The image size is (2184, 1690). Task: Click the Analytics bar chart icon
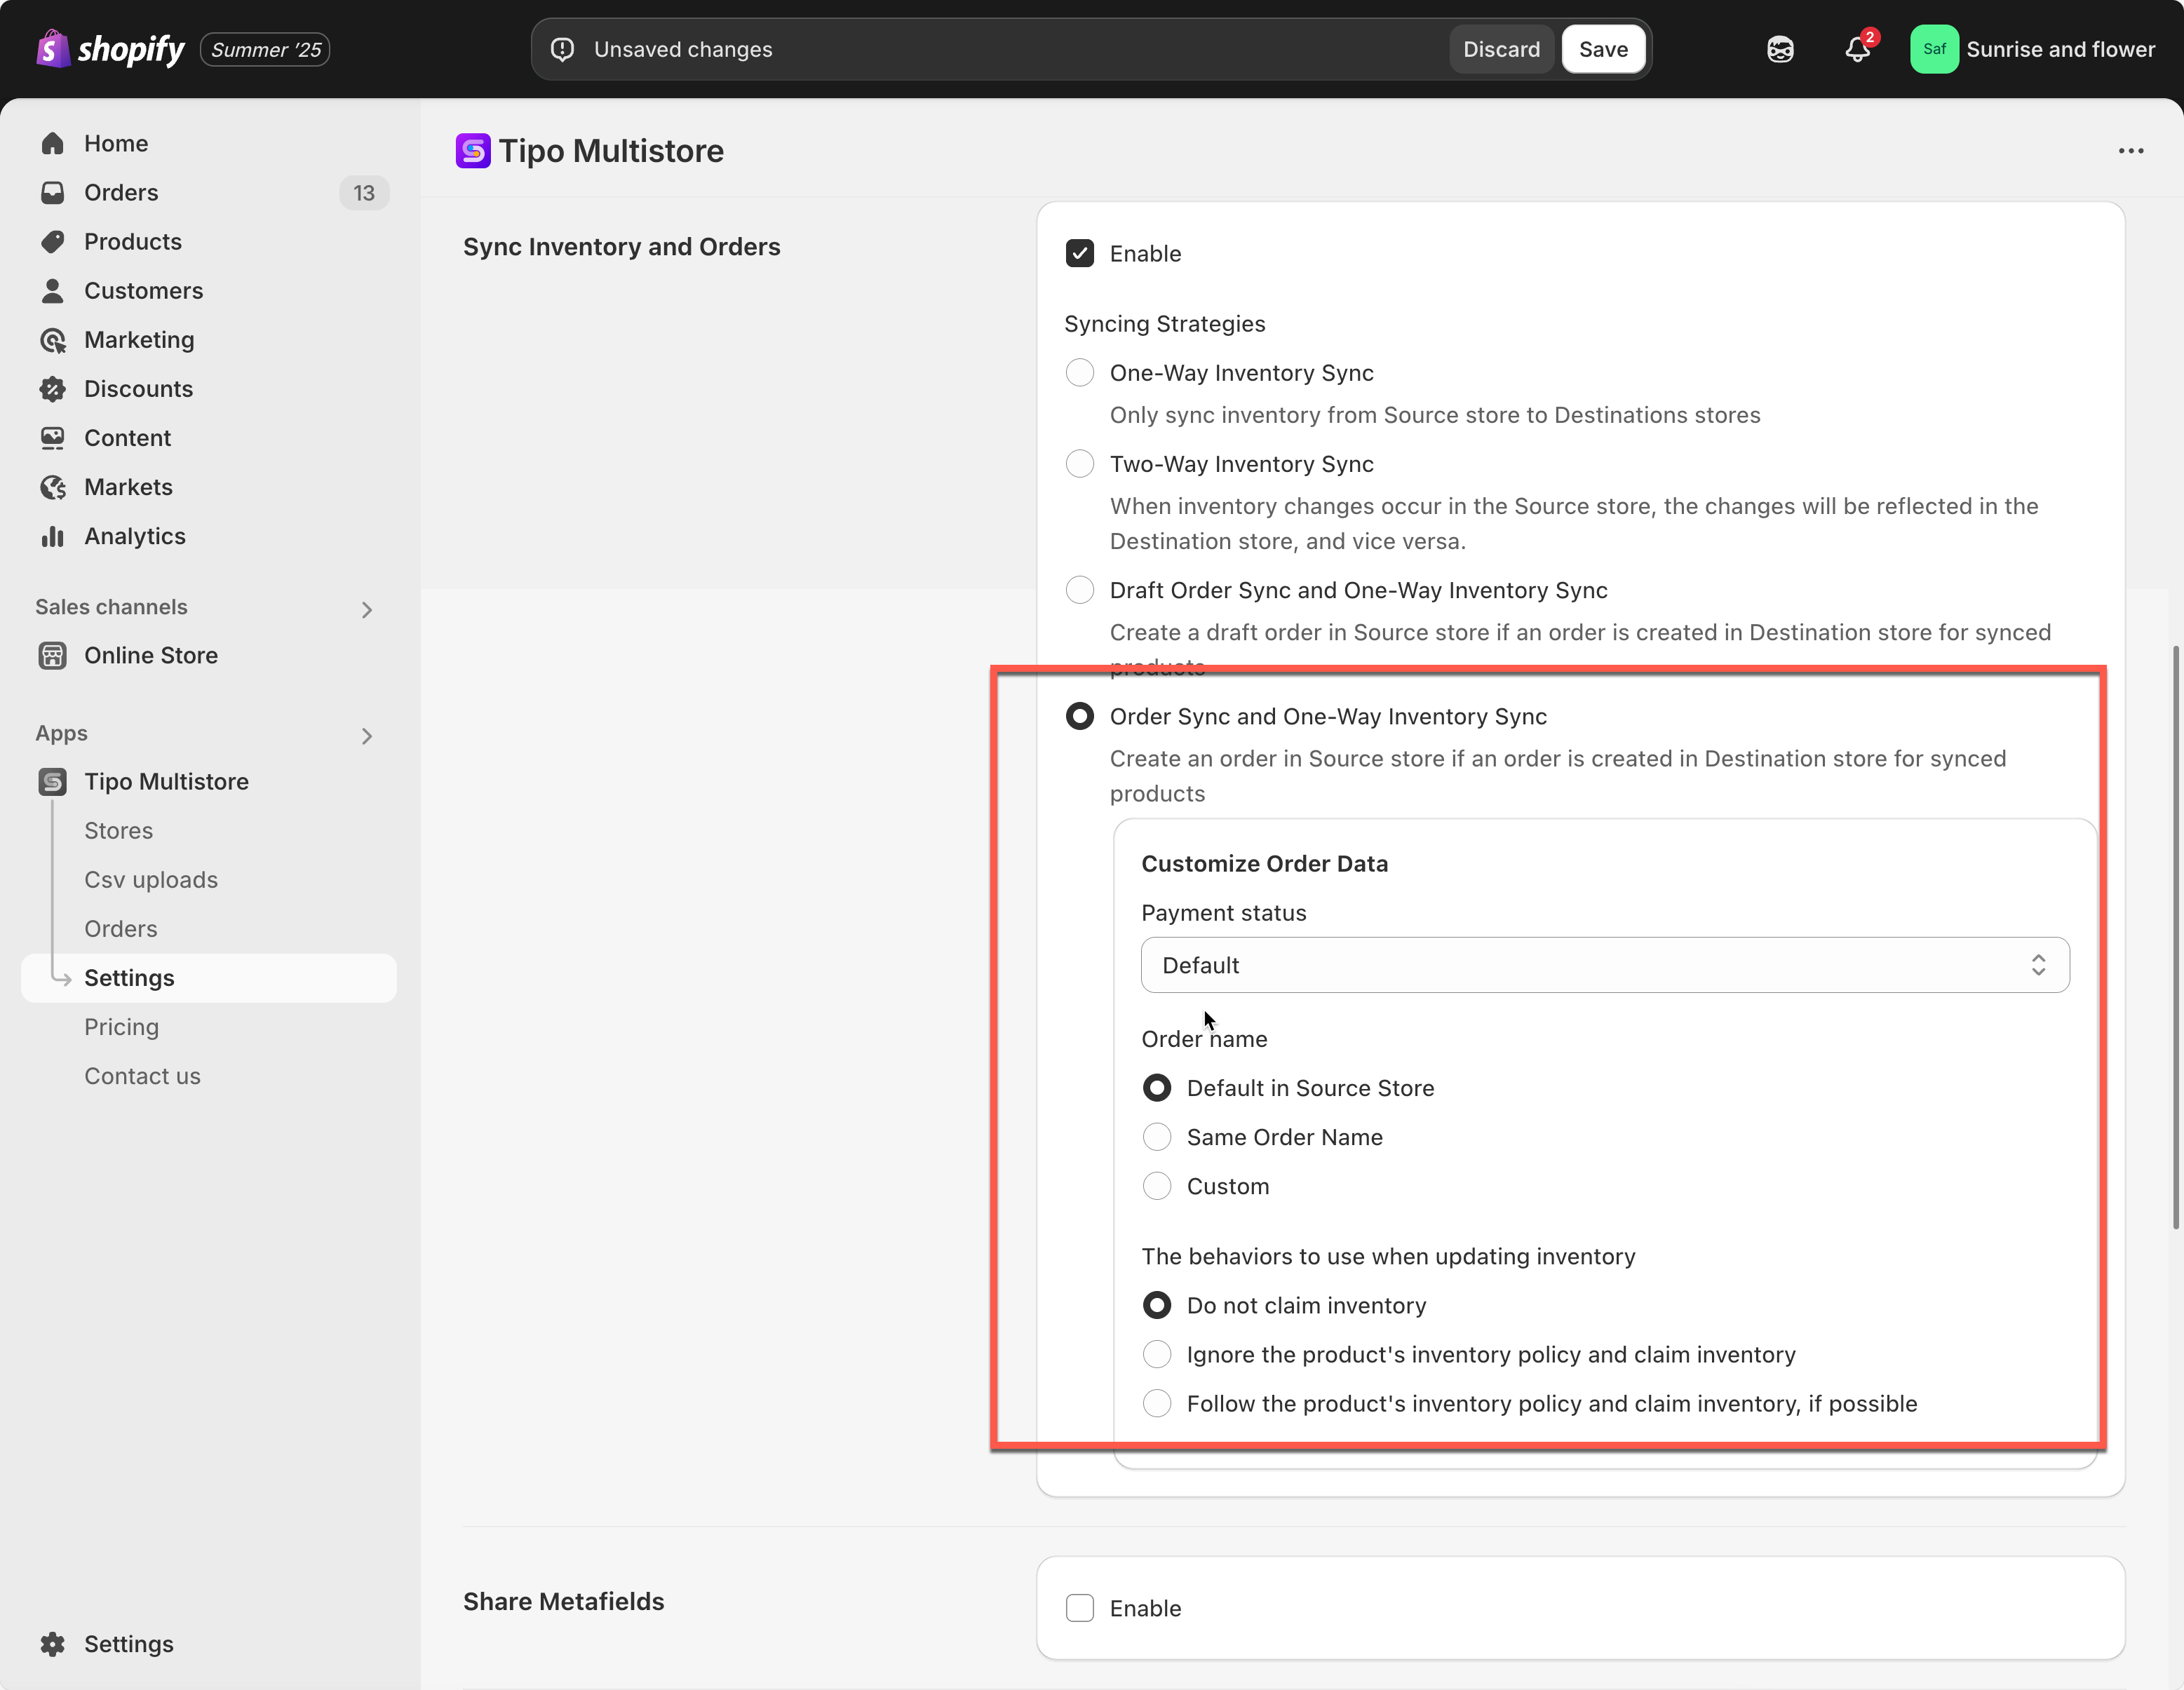(x=53, y=537)
